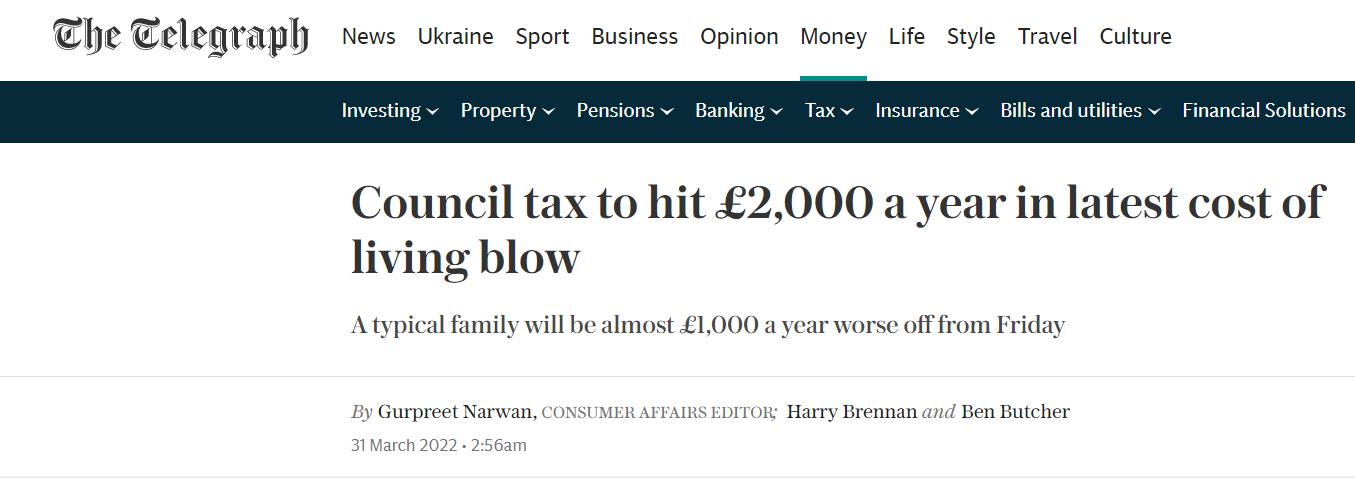Screen dimensions: 1355x478
Task: View author Gurpreet Narwan's profile
Action: (x=457, y=412)
